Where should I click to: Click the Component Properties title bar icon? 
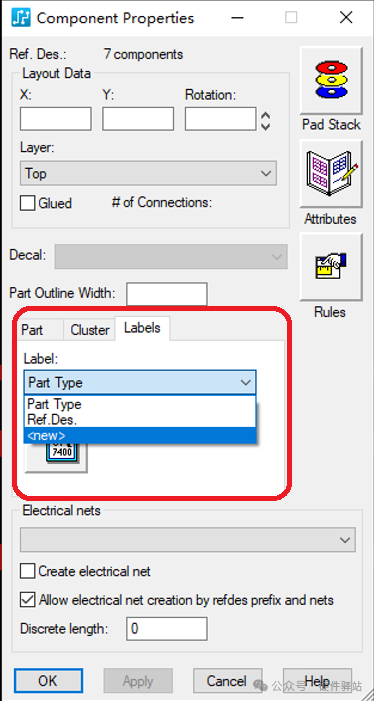[21, 18]
